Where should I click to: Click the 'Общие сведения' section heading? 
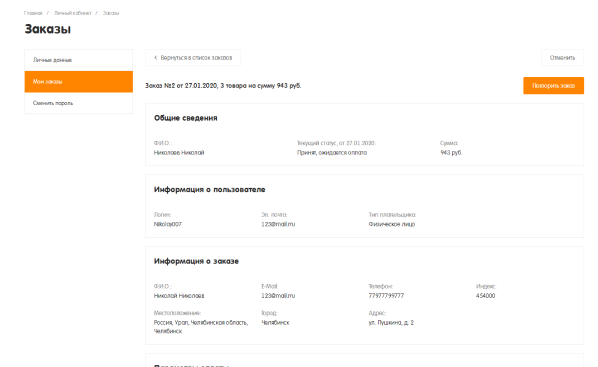pyautogui.click(x=186, y=118)
